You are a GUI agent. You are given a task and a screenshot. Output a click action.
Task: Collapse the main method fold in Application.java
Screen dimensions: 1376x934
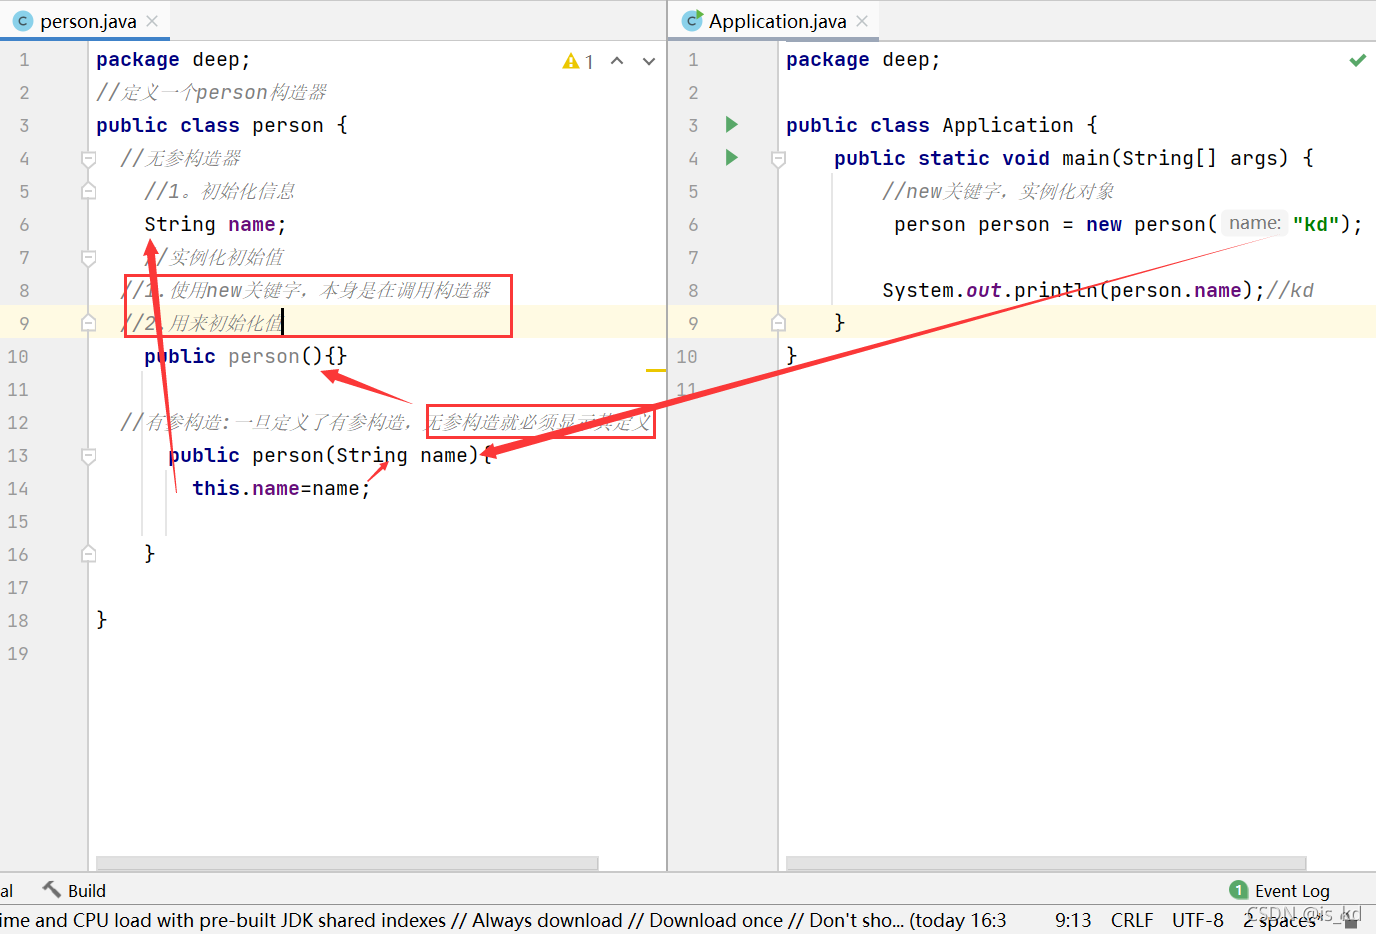(778, 158)
